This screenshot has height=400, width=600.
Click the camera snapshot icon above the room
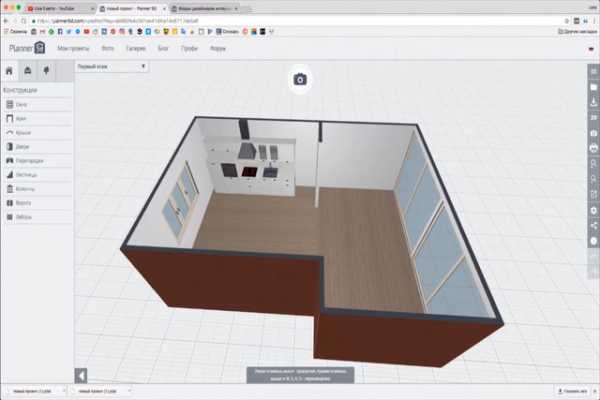pyautogui.click(x=300, y=79)
